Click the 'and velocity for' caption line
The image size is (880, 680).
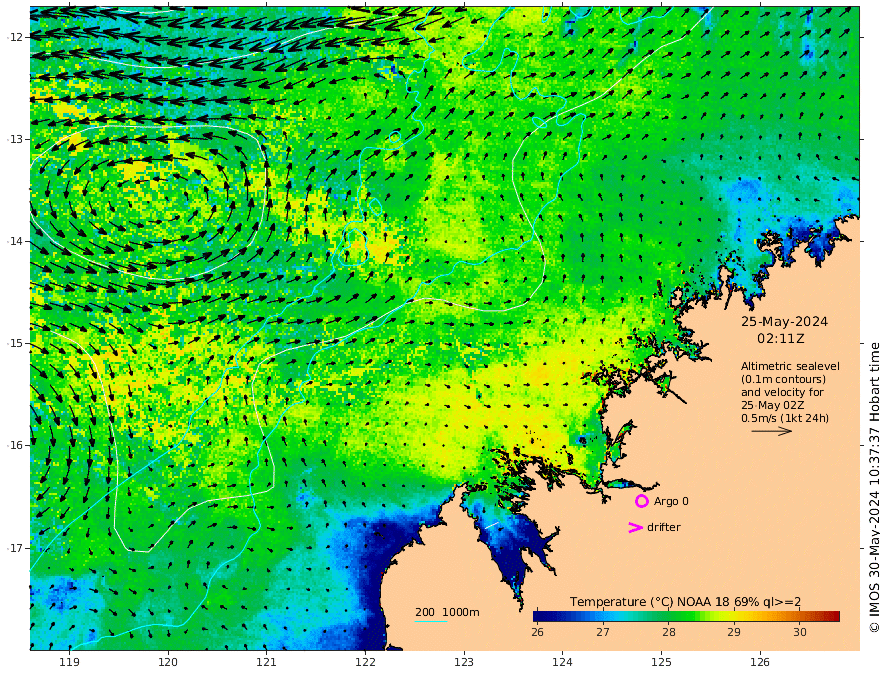782,392
